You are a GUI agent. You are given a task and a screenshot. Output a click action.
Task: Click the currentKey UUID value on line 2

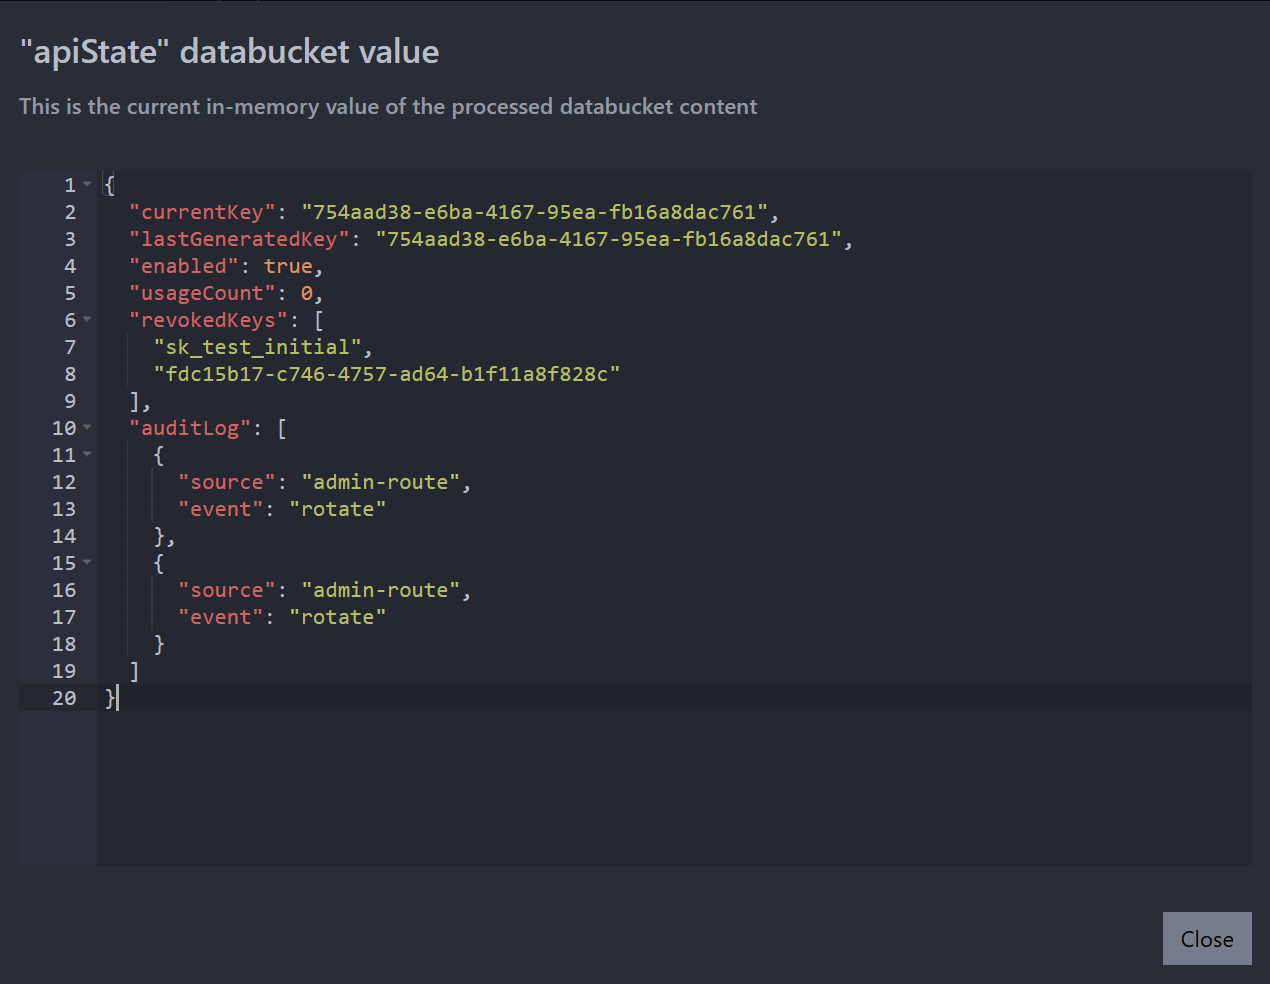click(x=535, y=212)
